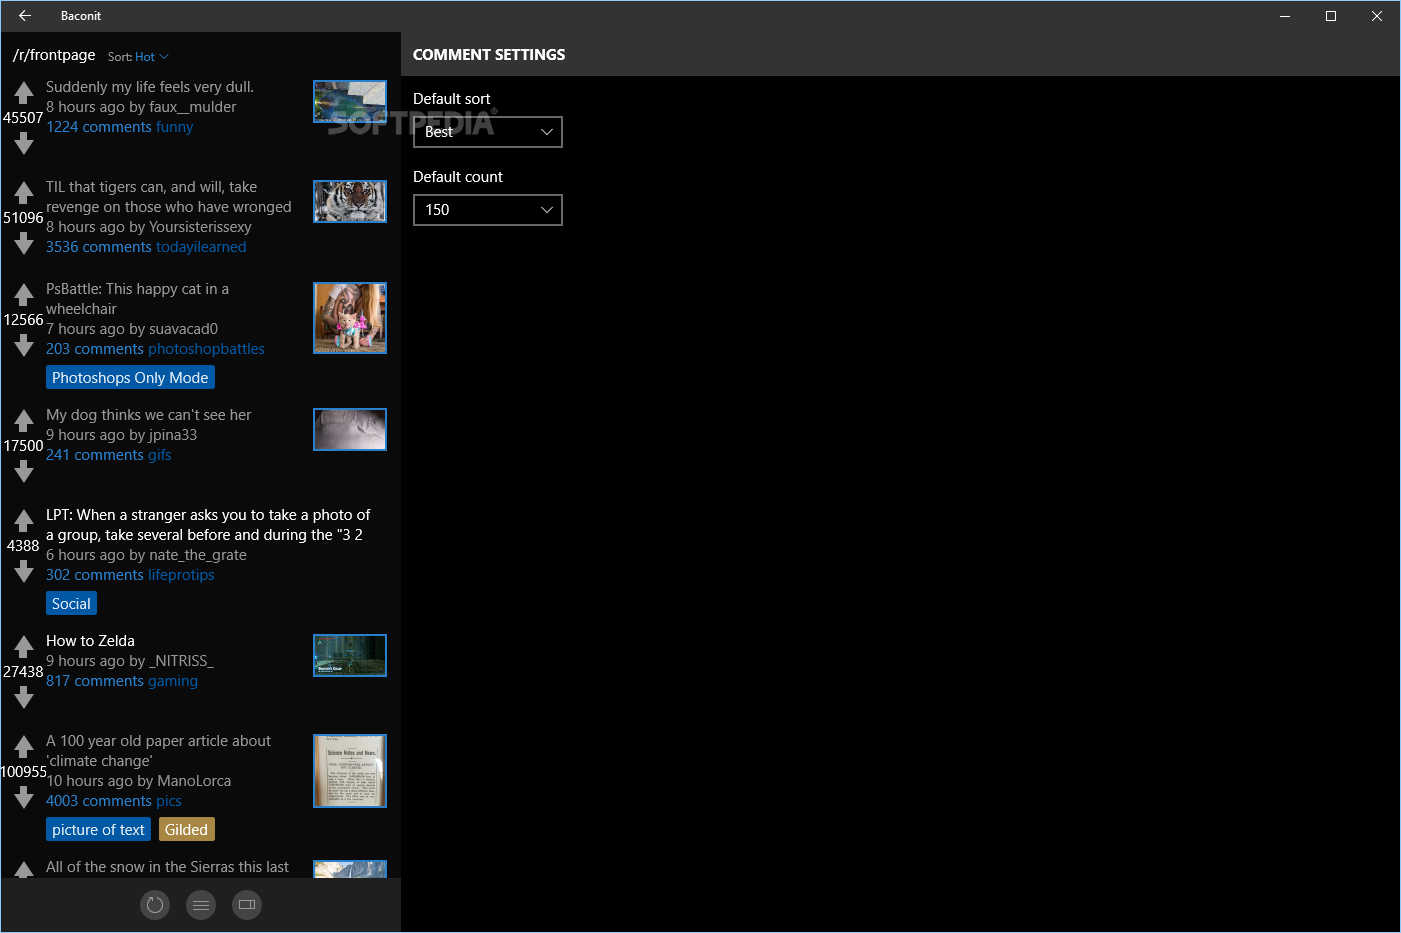Downvote the 100 year old paper article post

[24, 798]
